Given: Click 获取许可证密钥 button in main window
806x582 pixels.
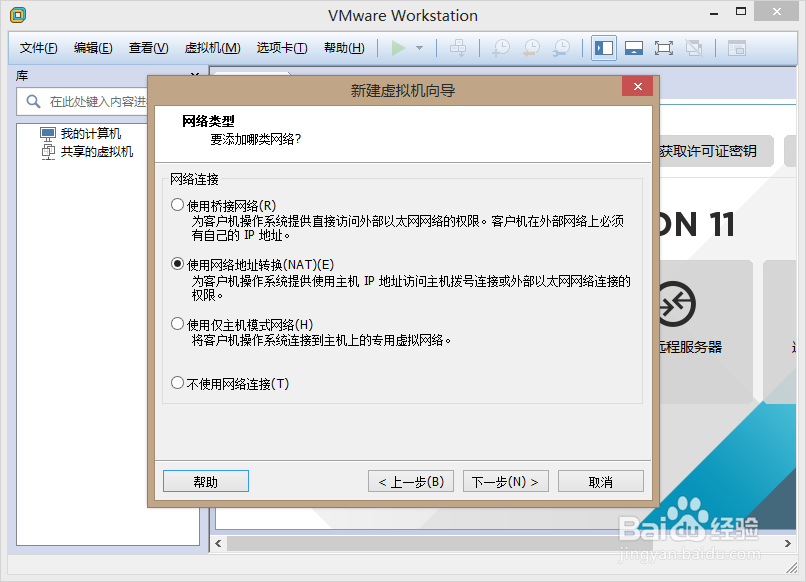Looking at the screenshot, I should point(716,151).
